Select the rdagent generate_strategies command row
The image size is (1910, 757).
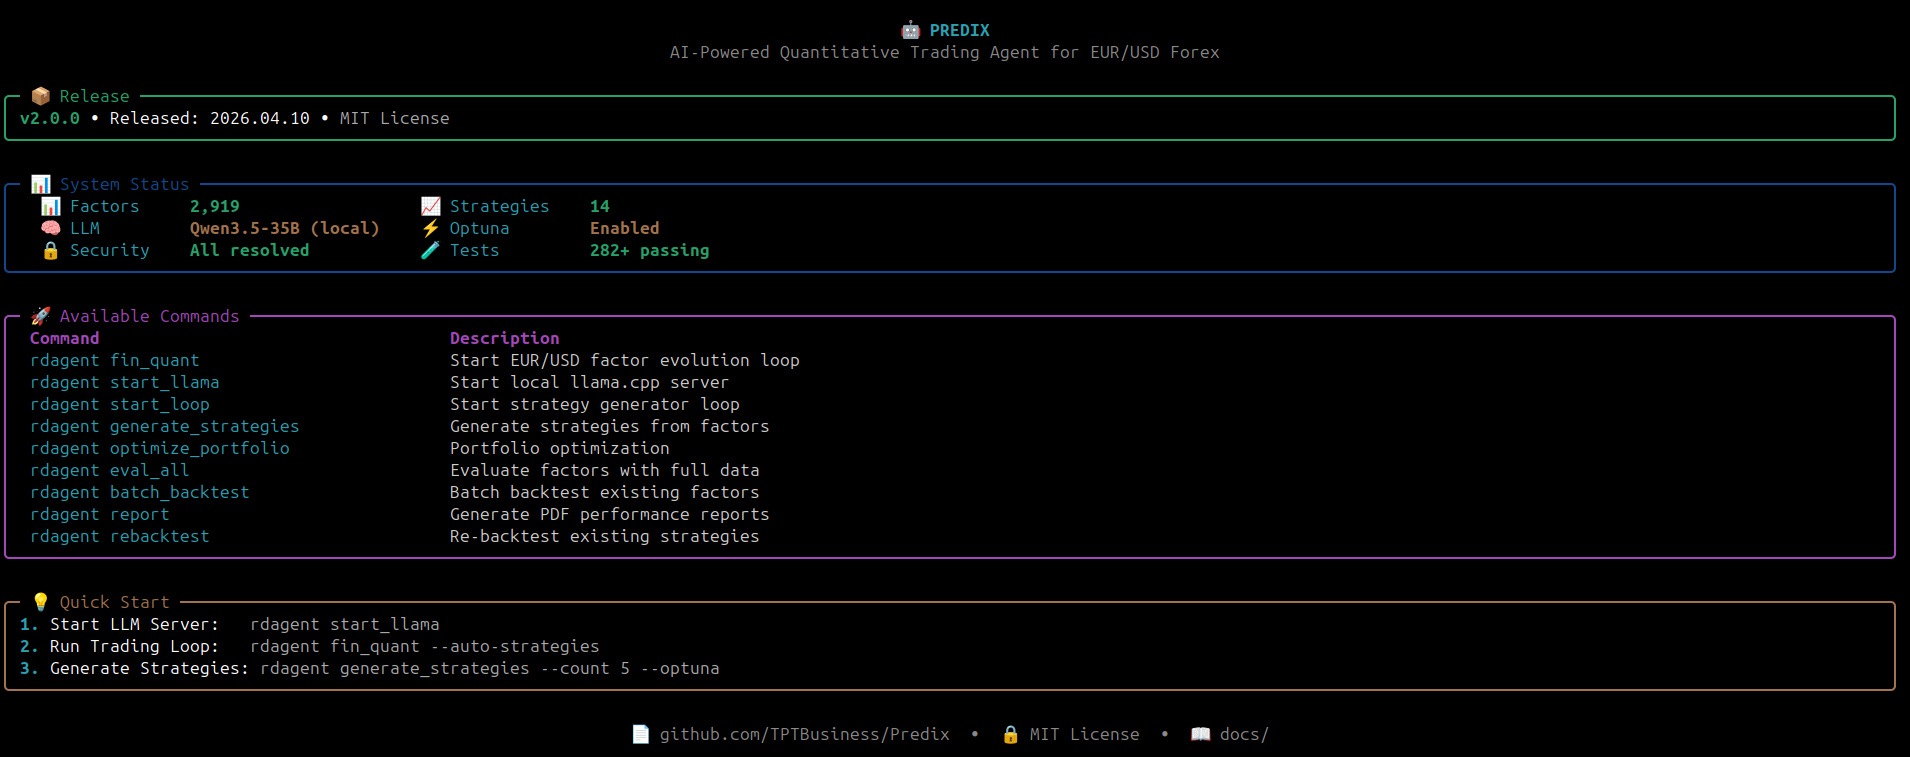pos(165,426)
